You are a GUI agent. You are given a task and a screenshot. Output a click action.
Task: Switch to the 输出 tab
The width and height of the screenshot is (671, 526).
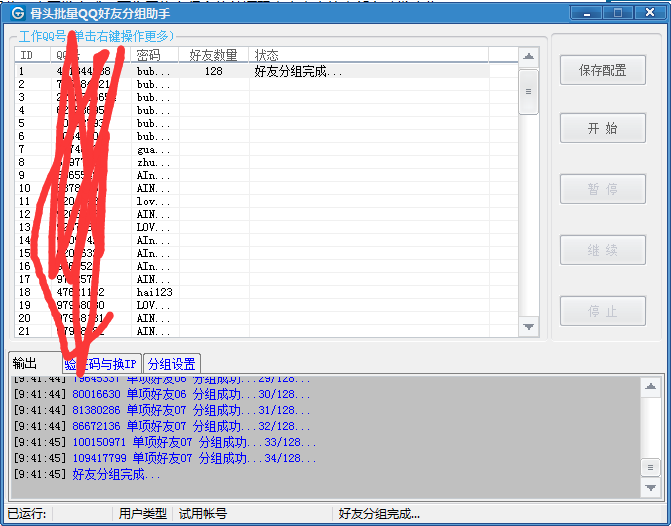click(25, 363)
